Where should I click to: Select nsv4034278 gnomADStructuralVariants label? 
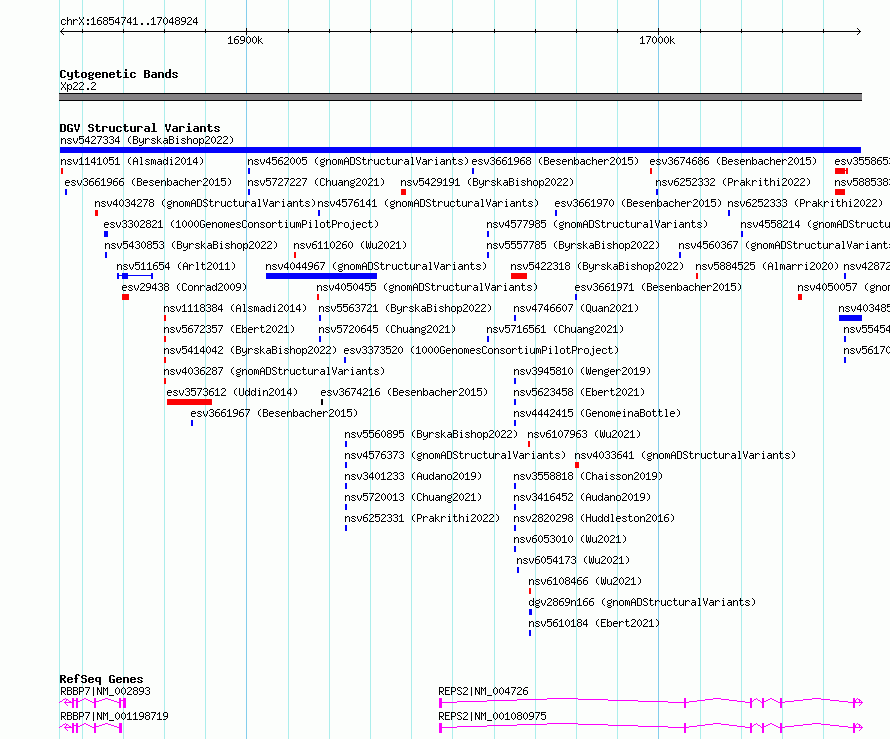[205, 203]
